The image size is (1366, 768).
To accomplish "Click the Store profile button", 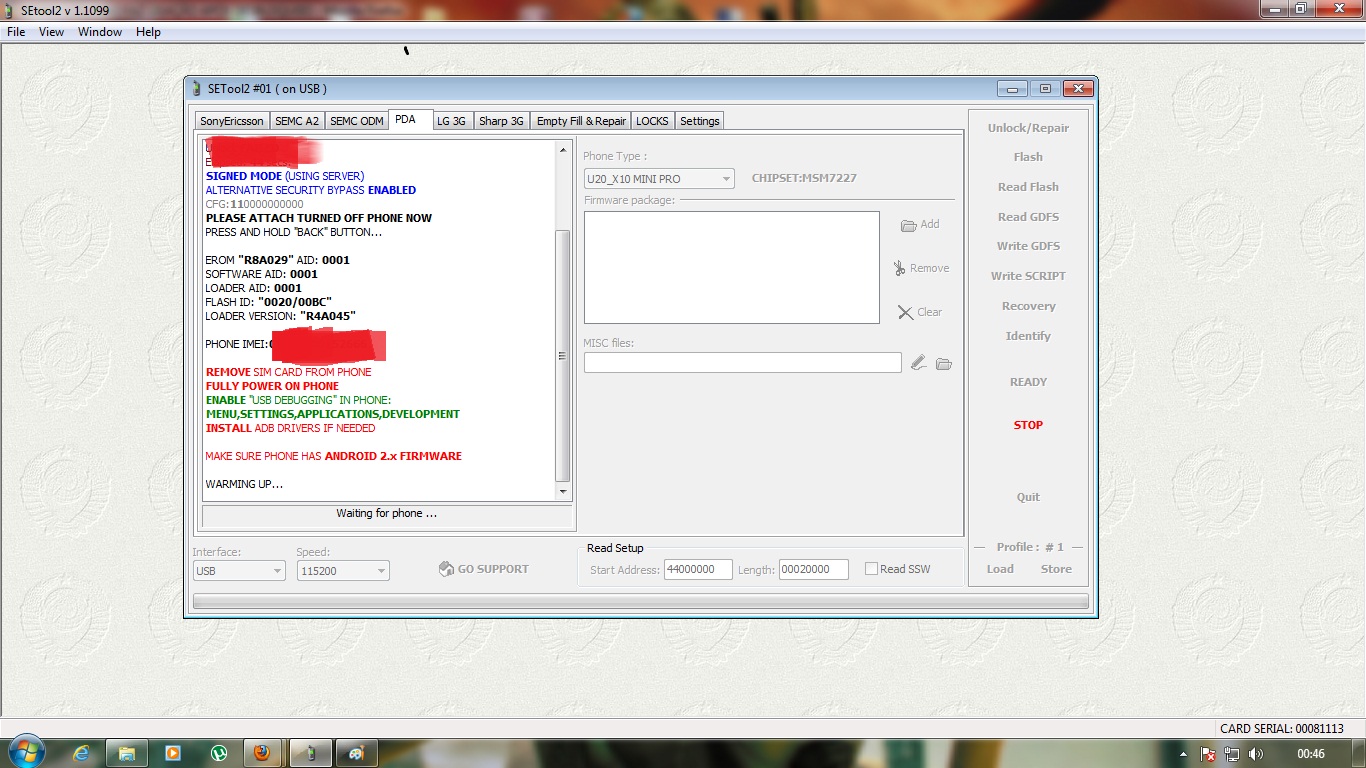I will [x=1056, y=569].
